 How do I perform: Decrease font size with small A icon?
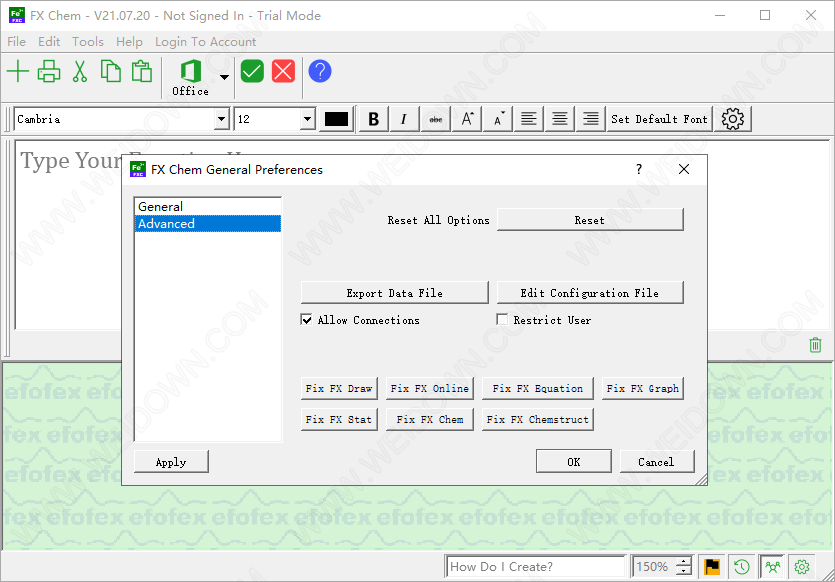point(497,119)
